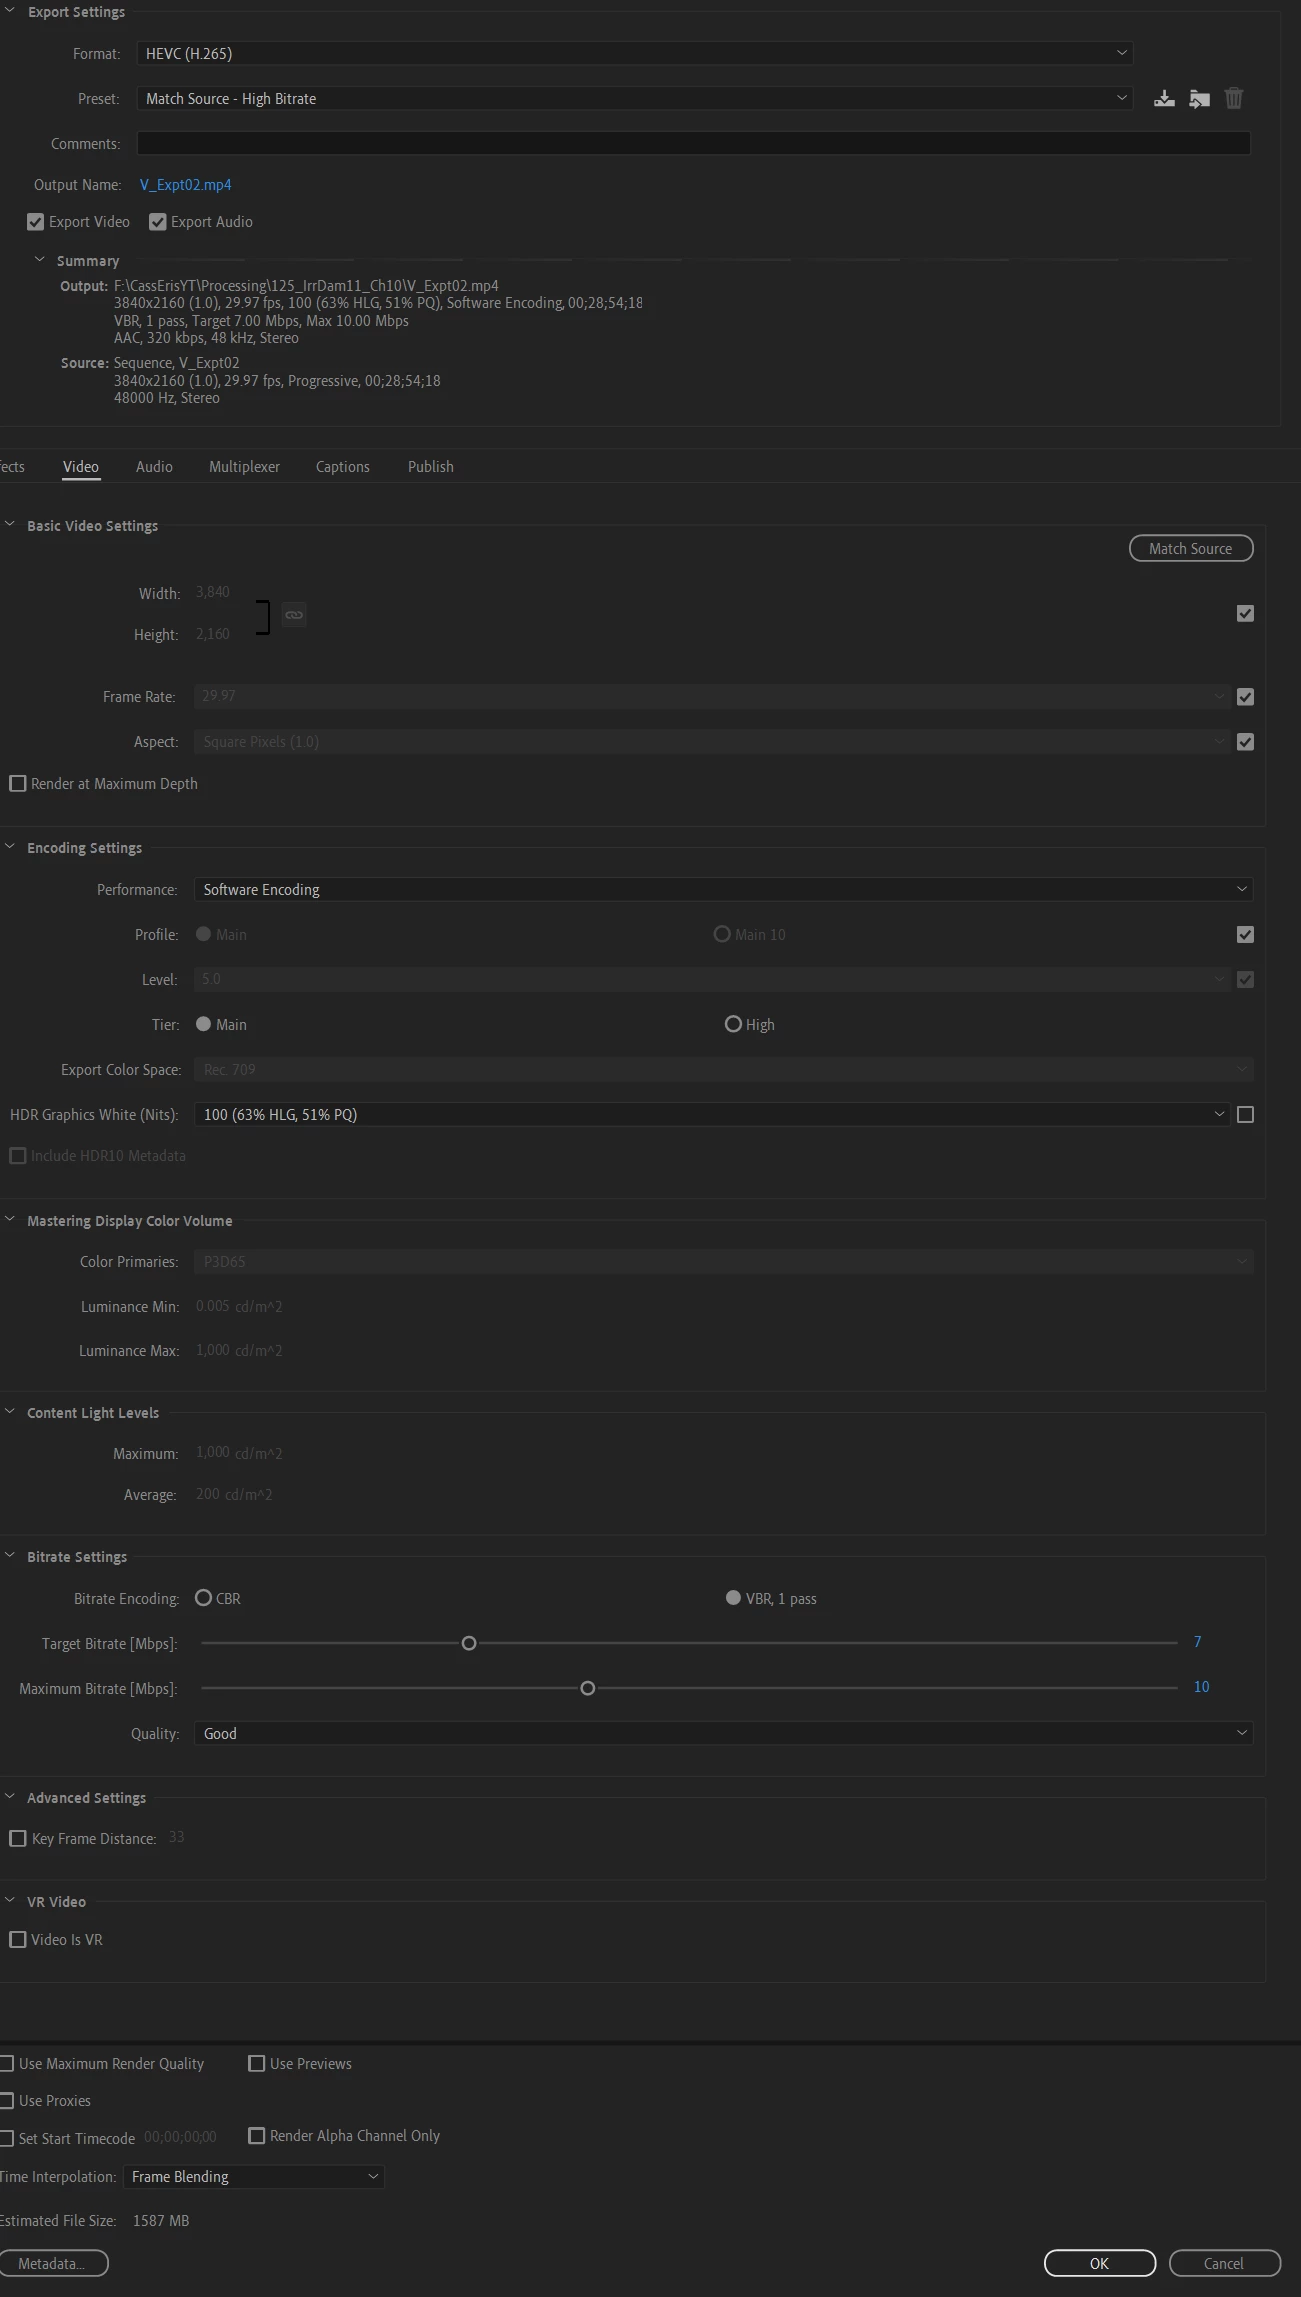Collapse VR Video section
Viewport: 1301px width, 2297px height.
click(10, 1901)
